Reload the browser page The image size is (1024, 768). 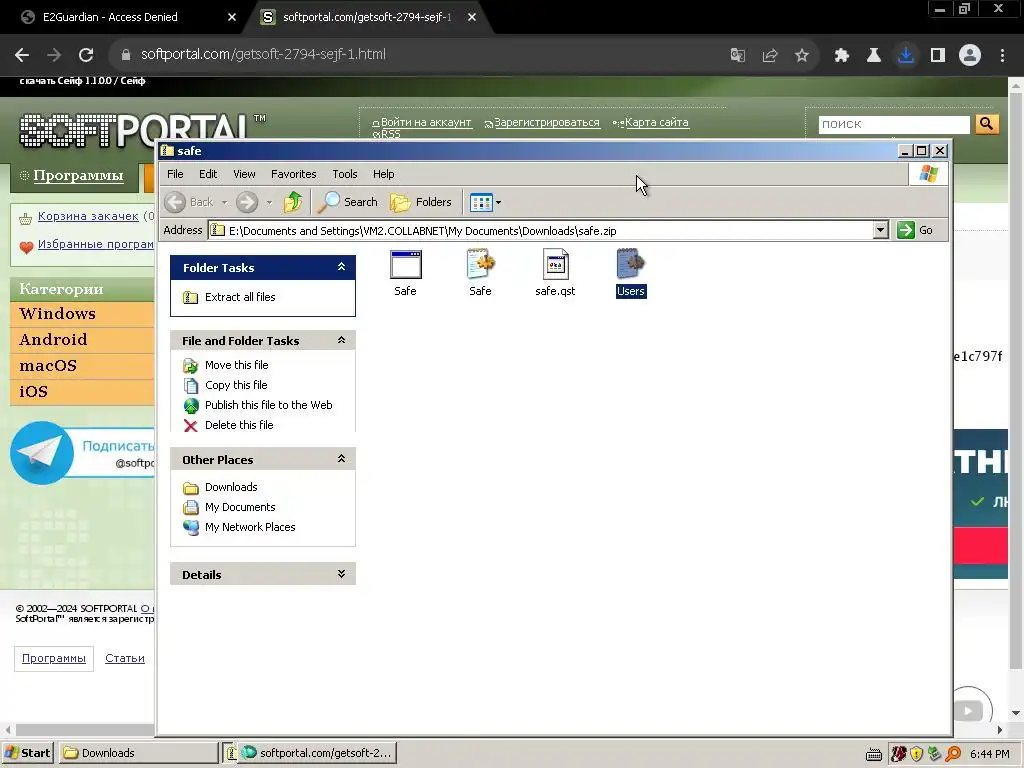pos(86,55)
